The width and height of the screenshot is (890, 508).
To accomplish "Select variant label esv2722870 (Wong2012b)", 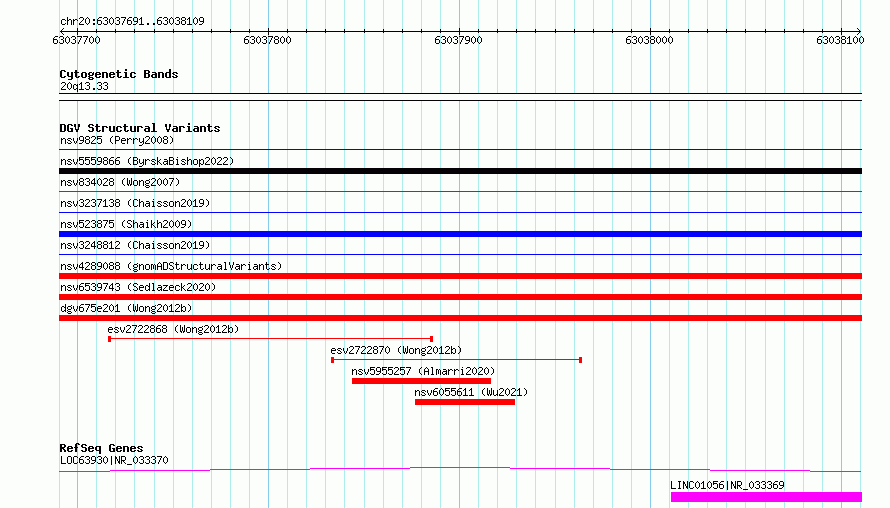I will tap(396, 350).
